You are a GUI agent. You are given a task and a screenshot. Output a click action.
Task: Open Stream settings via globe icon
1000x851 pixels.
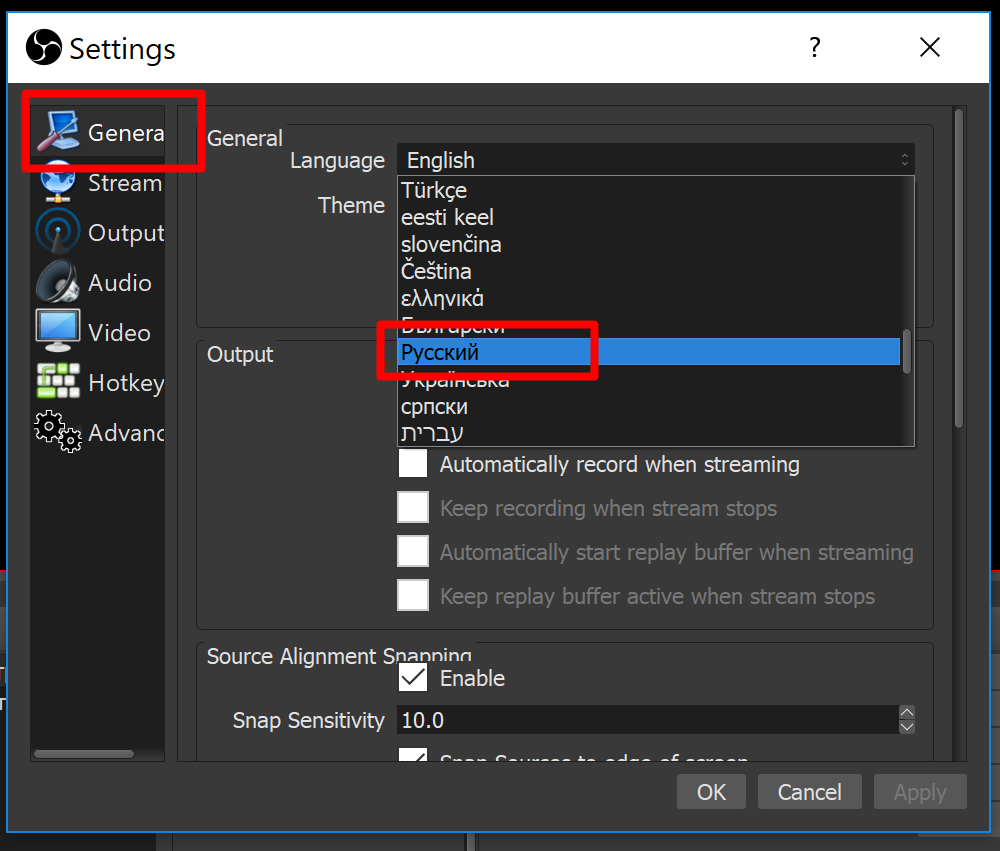pos(58,183)
